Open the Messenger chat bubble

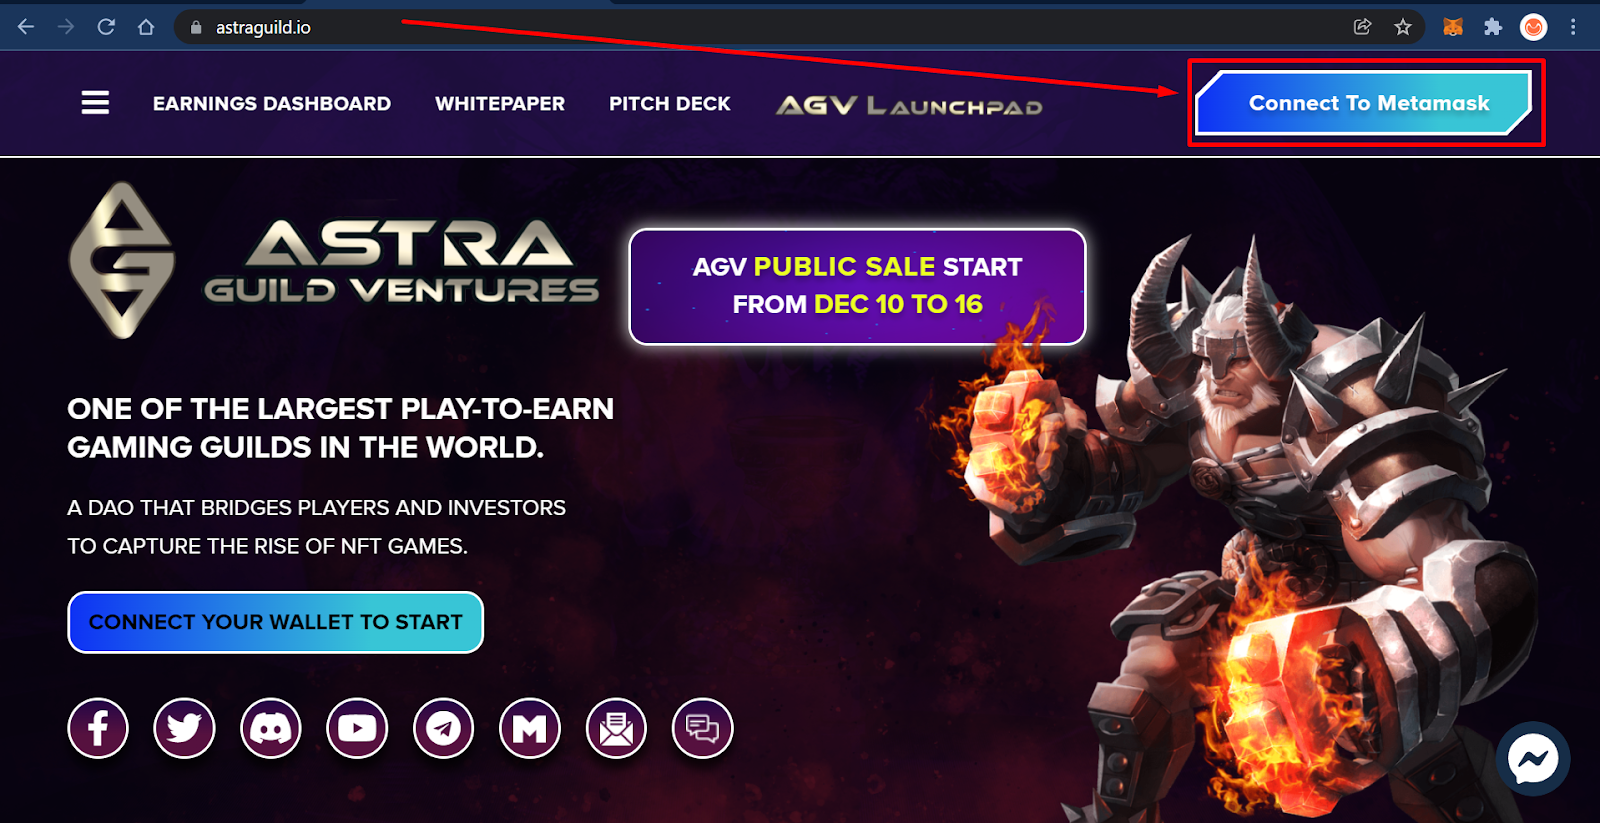pos(1533,759)
